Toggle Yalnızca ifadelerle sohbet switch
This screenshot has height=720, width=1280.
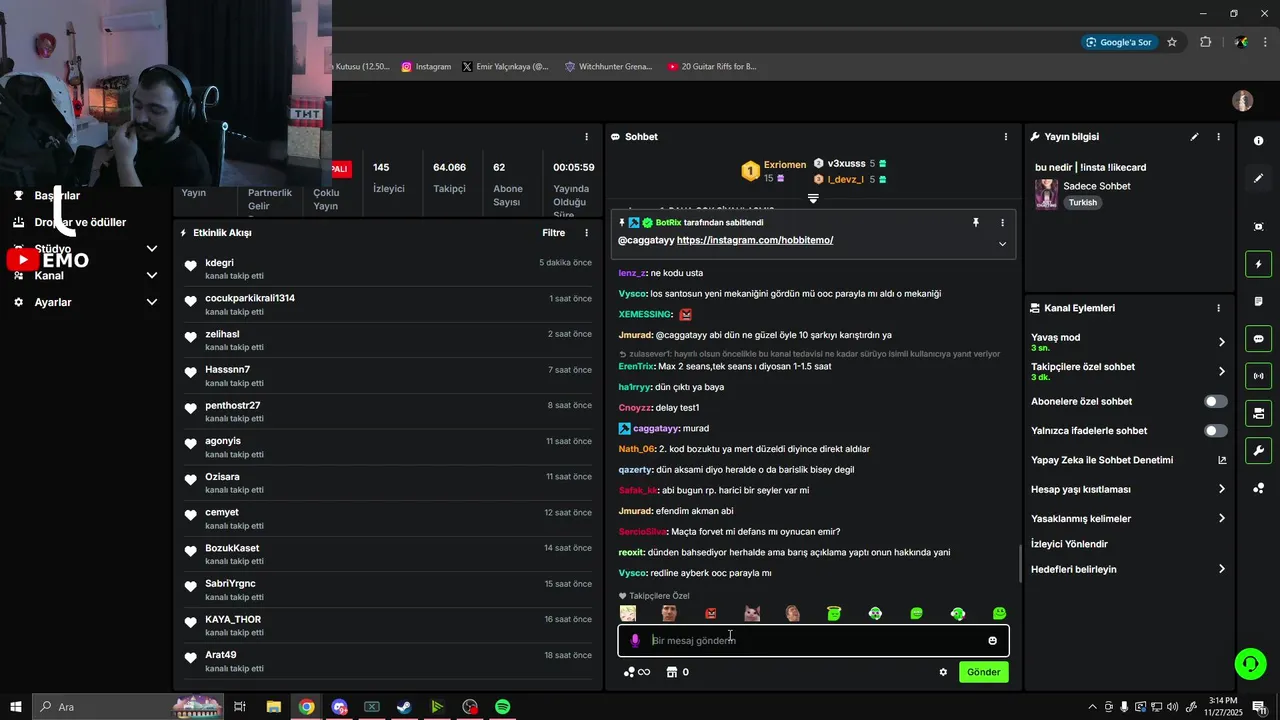click(1216, 431)
